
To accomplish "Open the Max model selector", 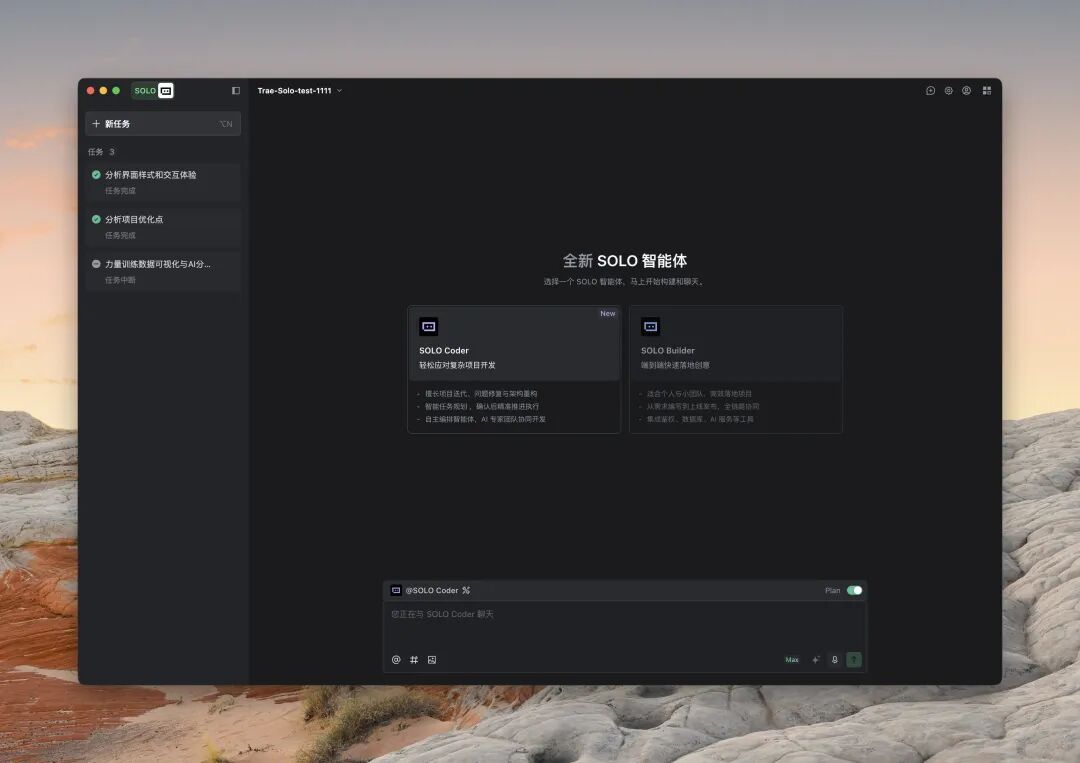I will point(792,660).
